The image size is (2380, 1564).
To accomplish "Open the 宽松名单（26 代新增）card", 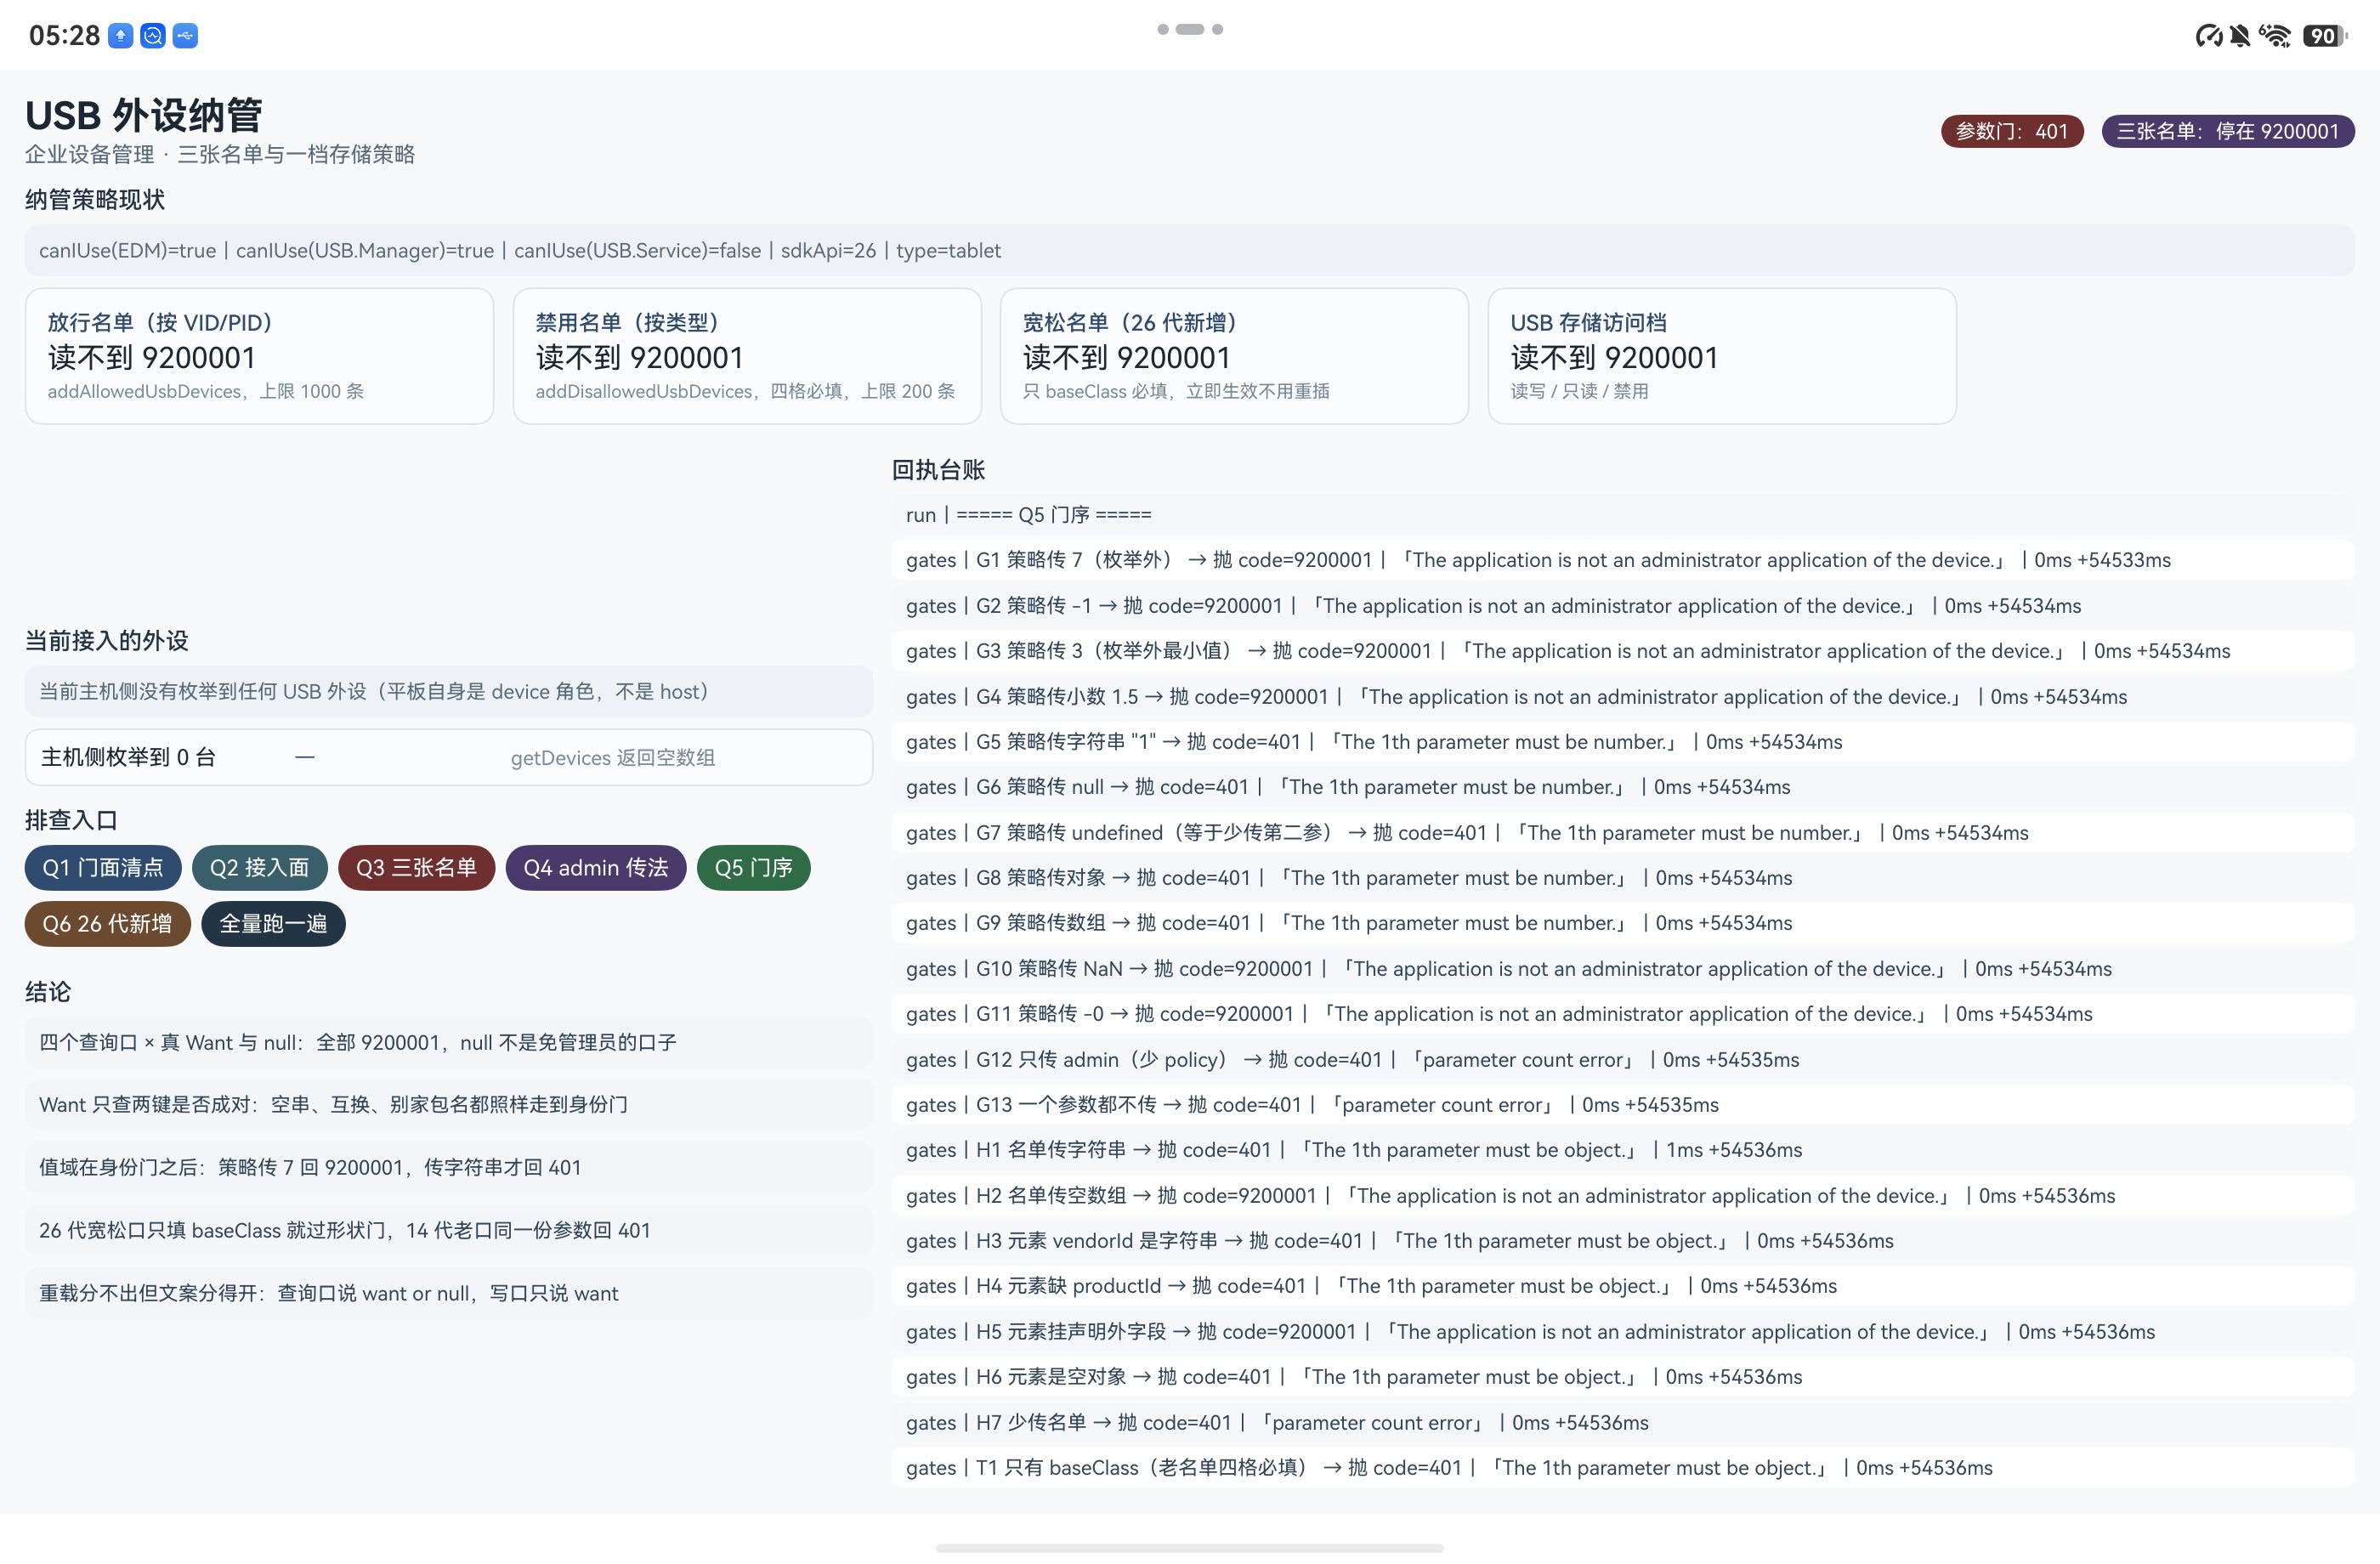I will [x=1235, y=356].
